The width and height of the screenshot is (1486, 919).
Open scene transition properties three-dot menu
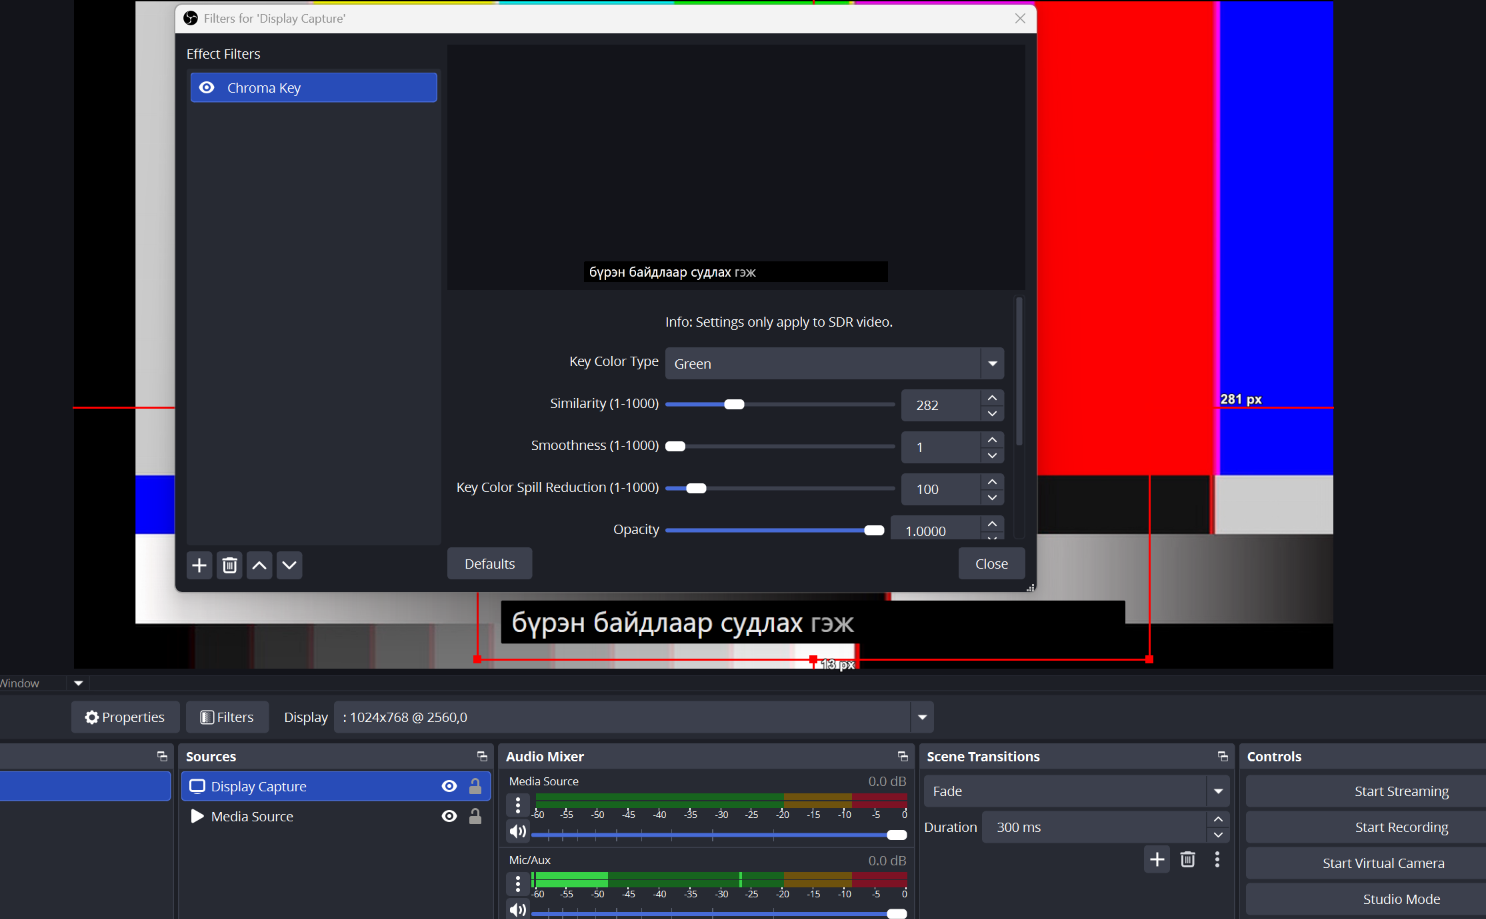[x=1217, y=859]
